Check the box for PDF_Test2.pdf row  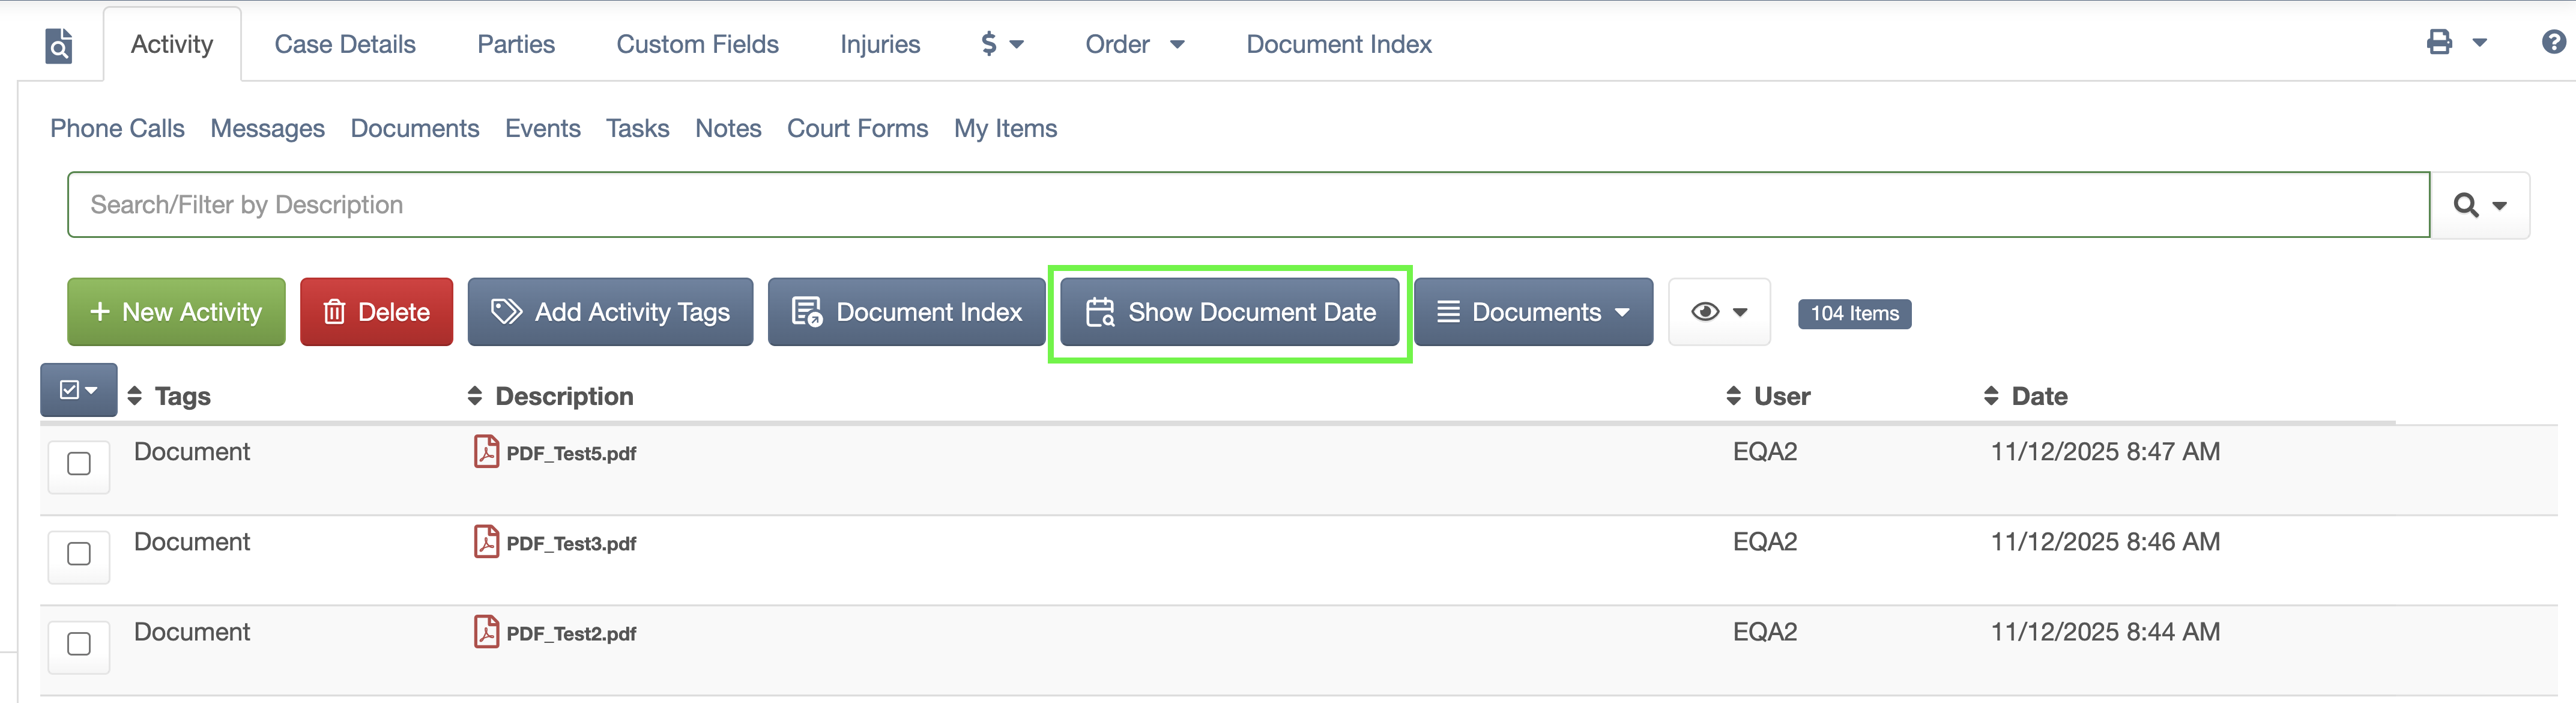(79, 644)
